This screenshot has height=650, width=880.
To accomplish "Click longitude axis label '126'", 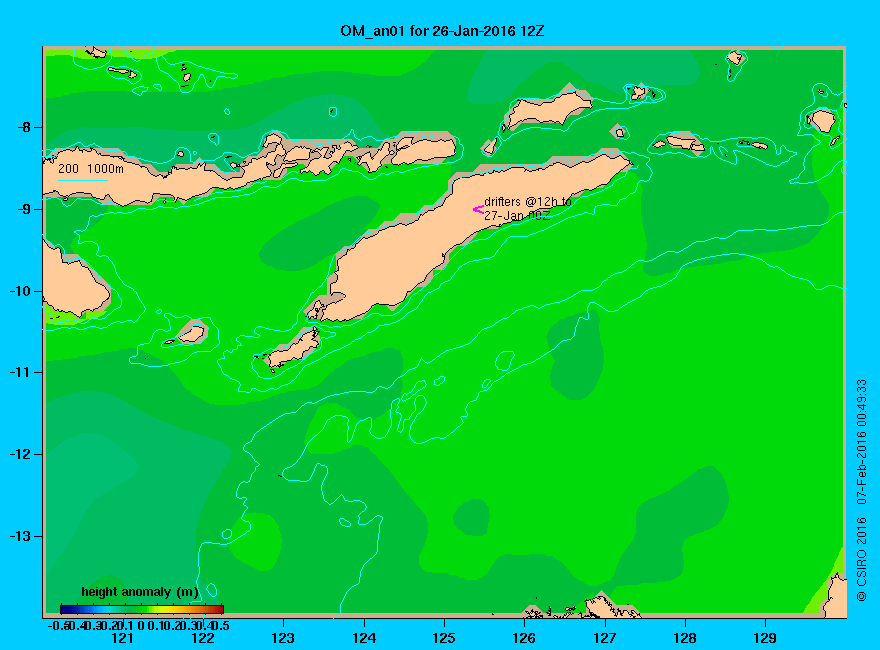I will 524,638.
